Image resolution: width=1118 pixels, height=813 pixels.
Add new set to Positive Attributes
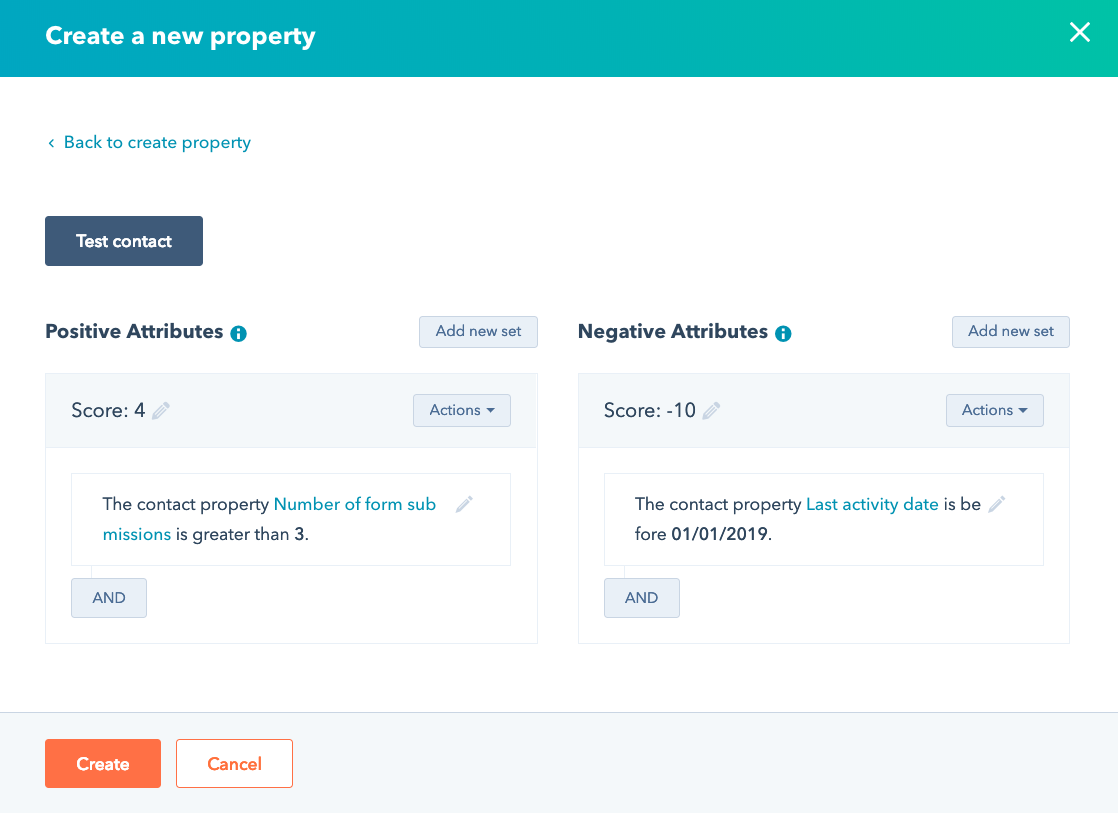(478, 332)
